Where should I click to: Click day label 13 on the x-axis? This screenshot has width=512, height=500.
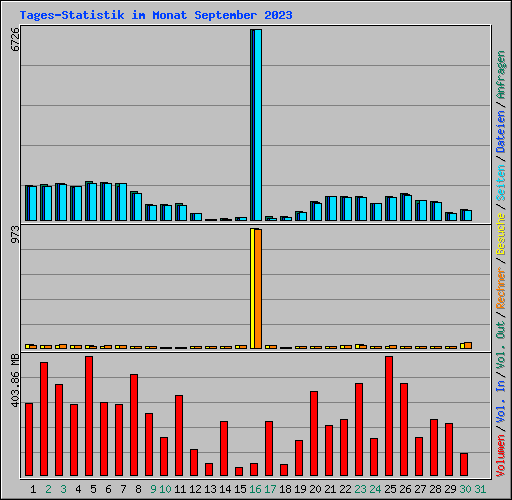pyautogui.click(x=210, y=489)
